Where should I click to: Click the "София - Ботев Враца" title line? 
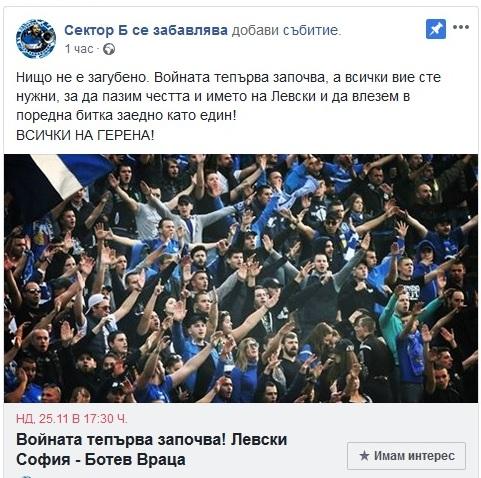(x=101, y=460)
